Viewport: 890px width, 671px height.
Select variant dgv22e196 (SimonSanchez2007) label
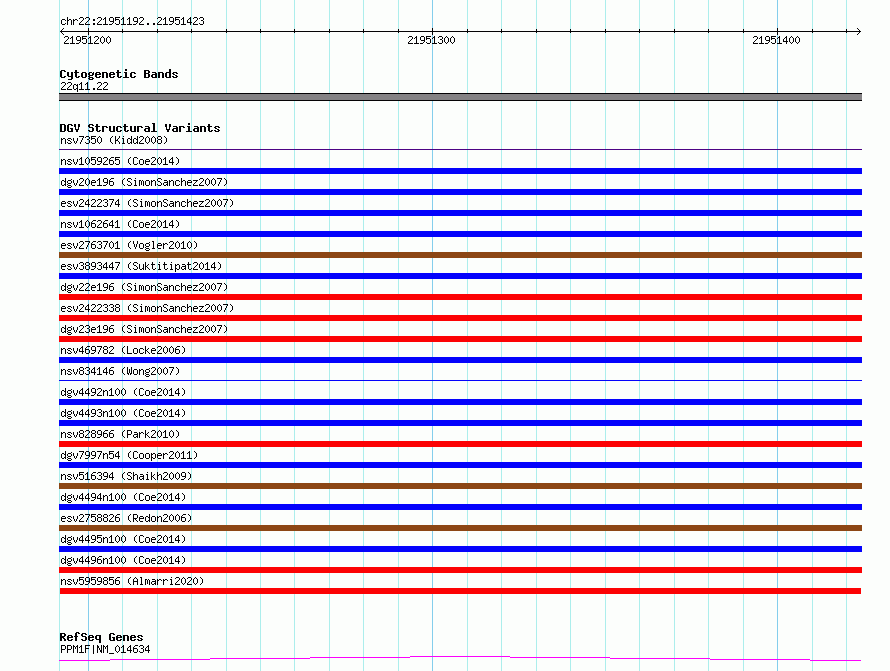coord(144,287)
